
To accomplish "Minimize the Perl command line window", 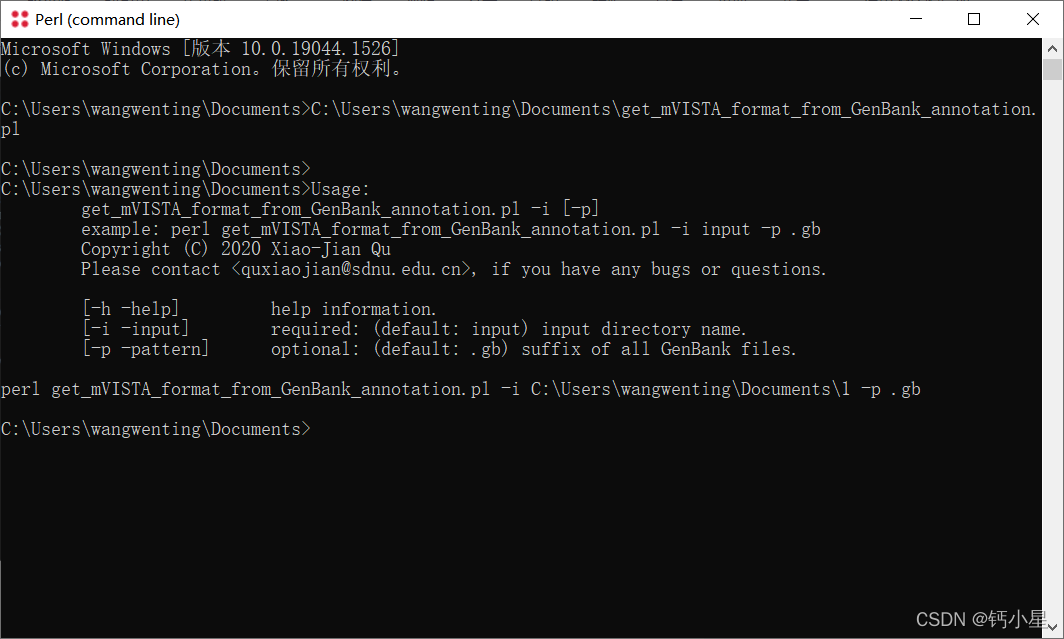I will (916, 19).
